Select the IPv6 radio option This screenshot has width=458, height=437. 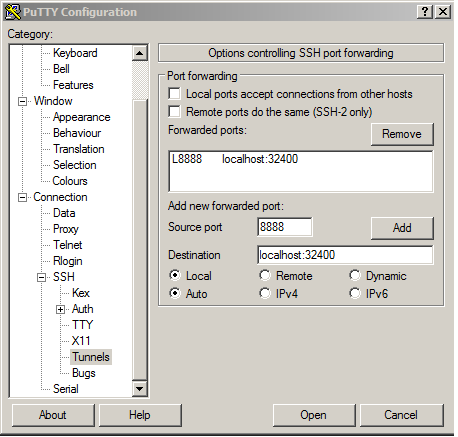355,293
